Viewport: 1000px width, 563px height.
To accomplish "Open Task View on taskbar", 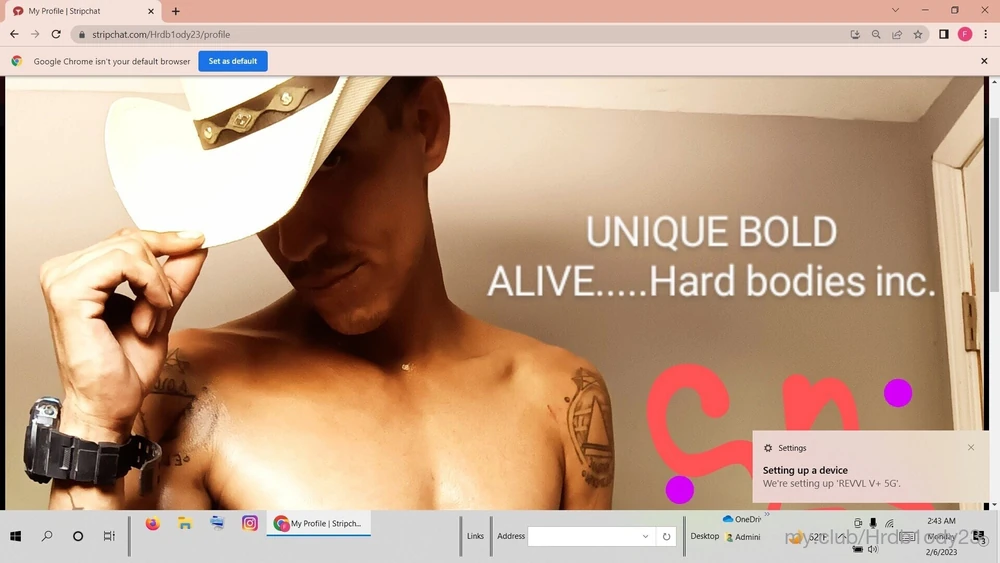I will [x=109, y=536].
